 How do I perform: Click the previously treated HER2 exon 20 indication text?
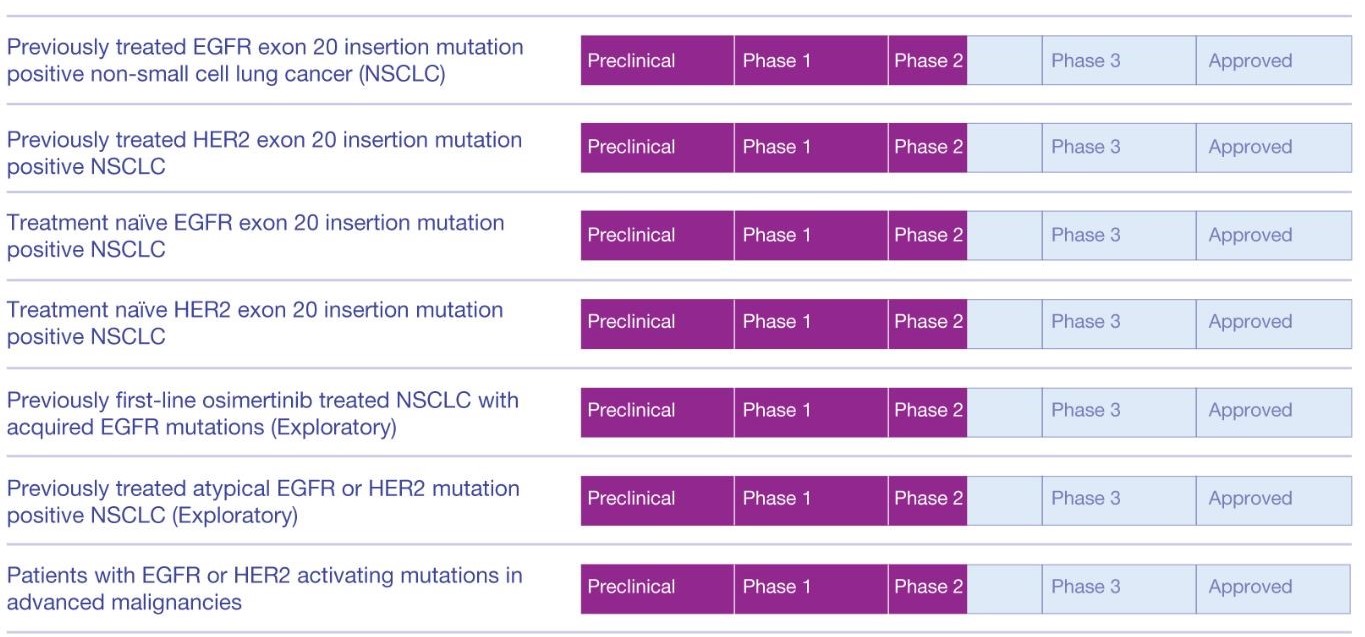point(264,153)
